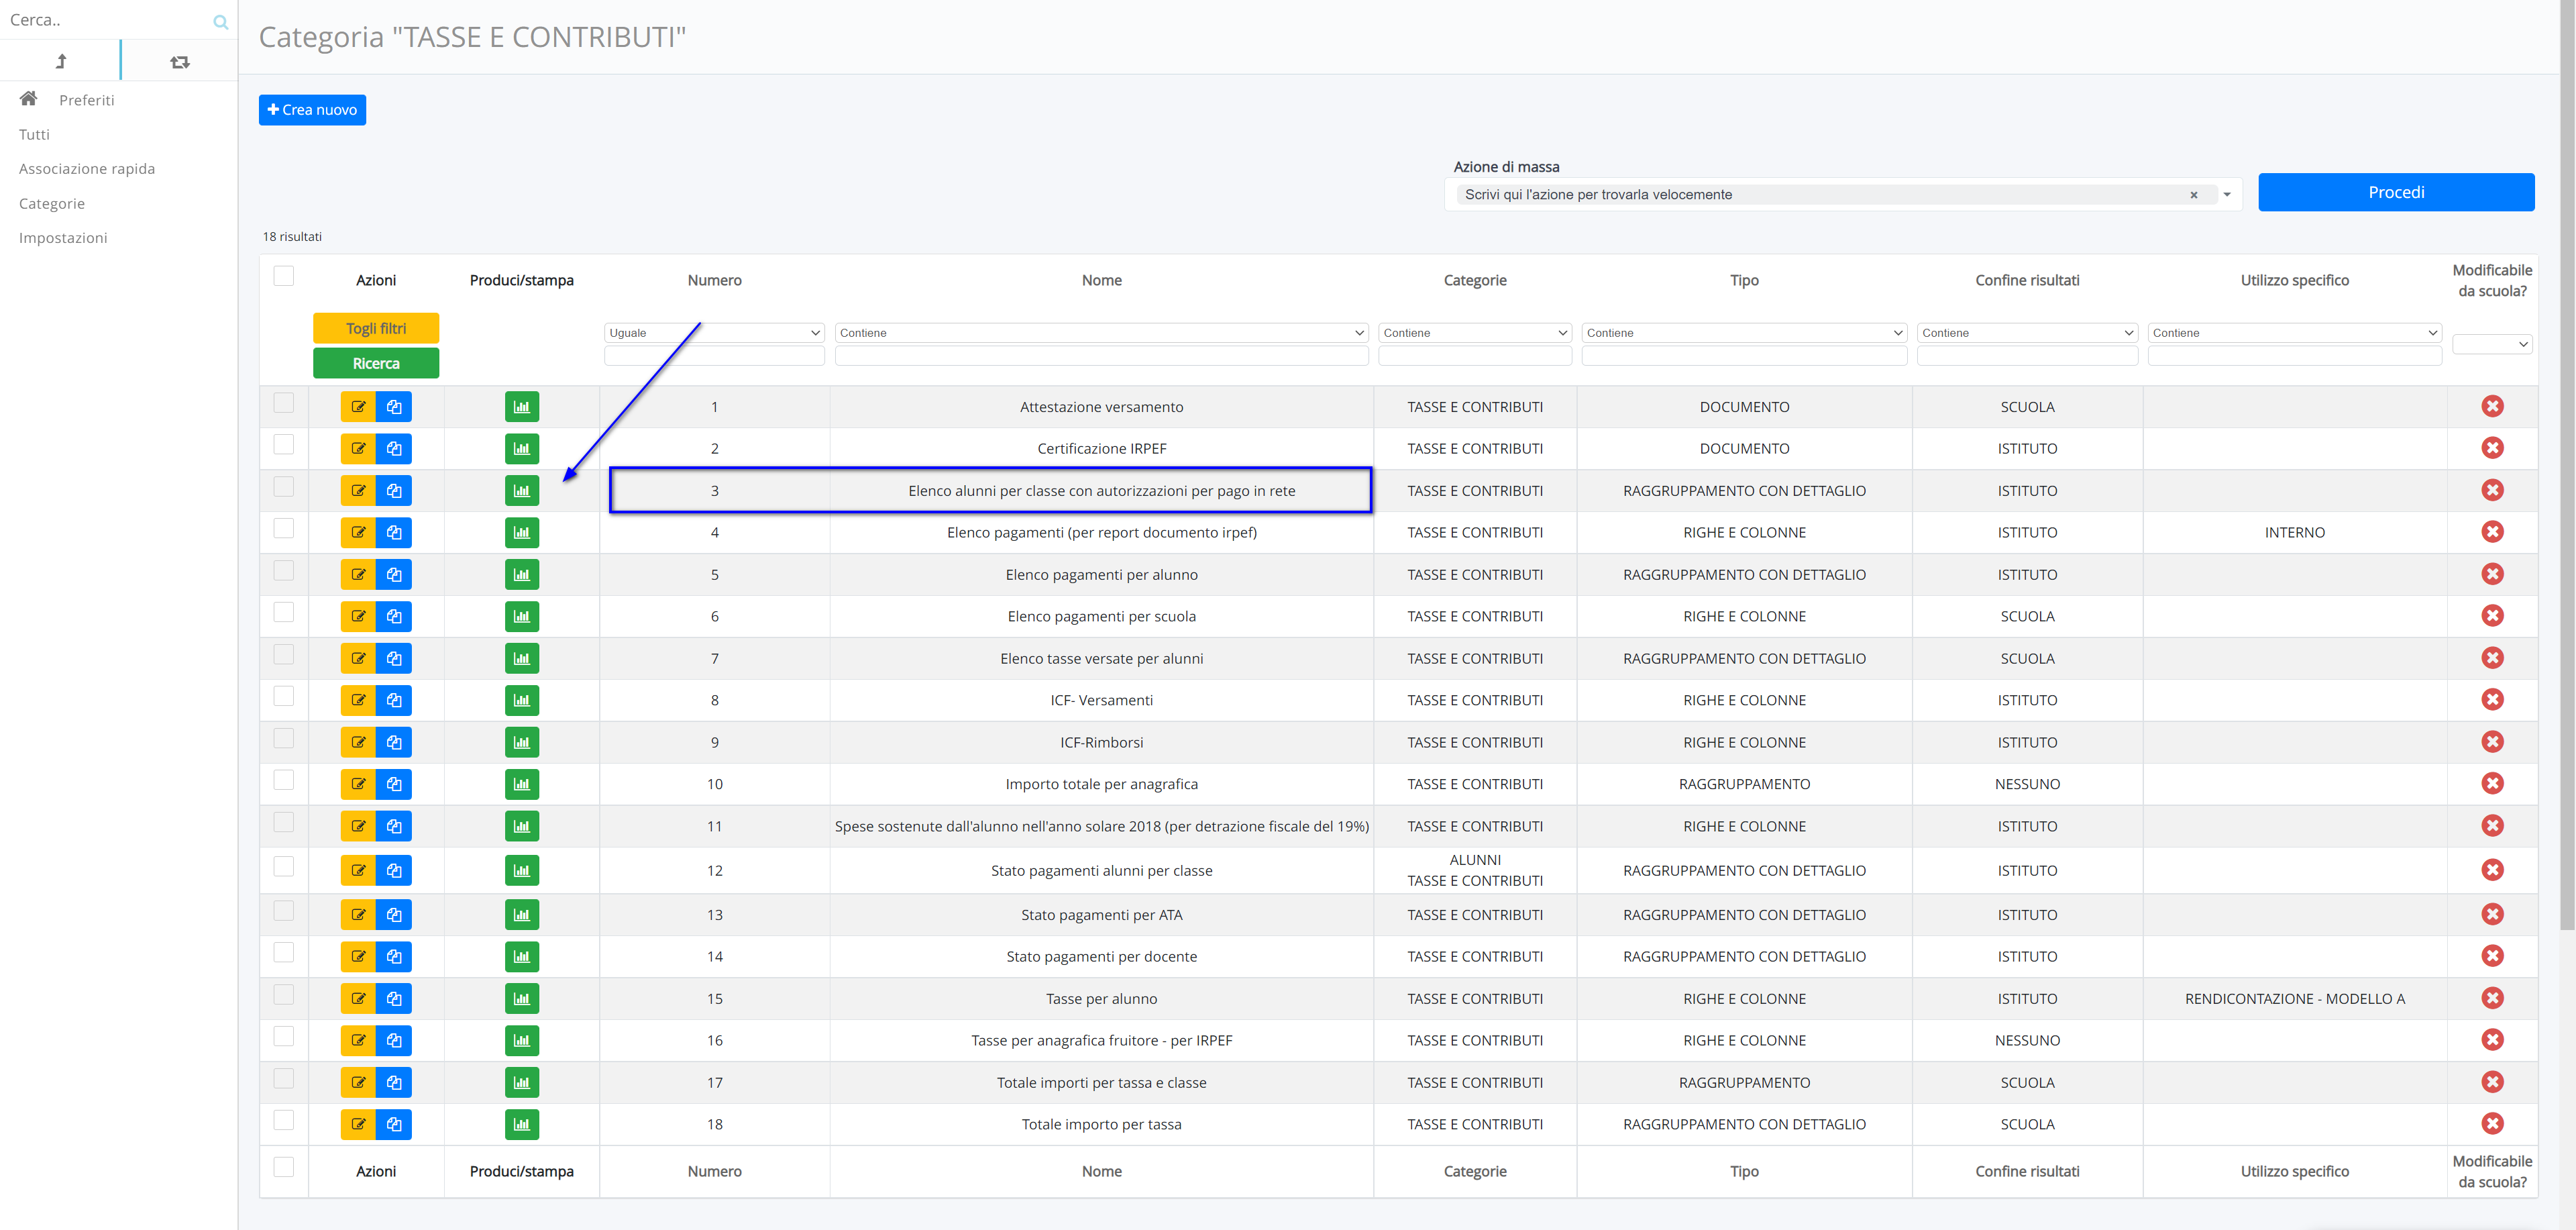
Task: Produce the Elenco pagamenti per scuola report
Action: click(x=522, y=617)
